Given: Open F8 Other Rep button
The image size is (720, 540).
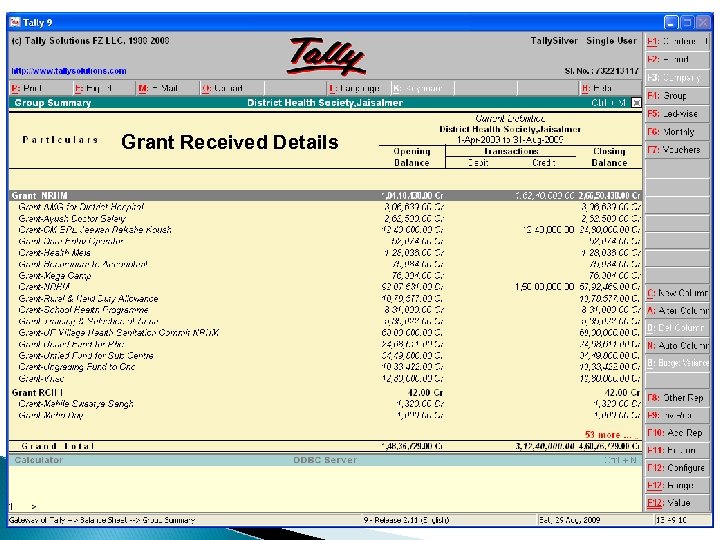Looking at the screenshot, I should pyautogui.click(x=677, y=398).
